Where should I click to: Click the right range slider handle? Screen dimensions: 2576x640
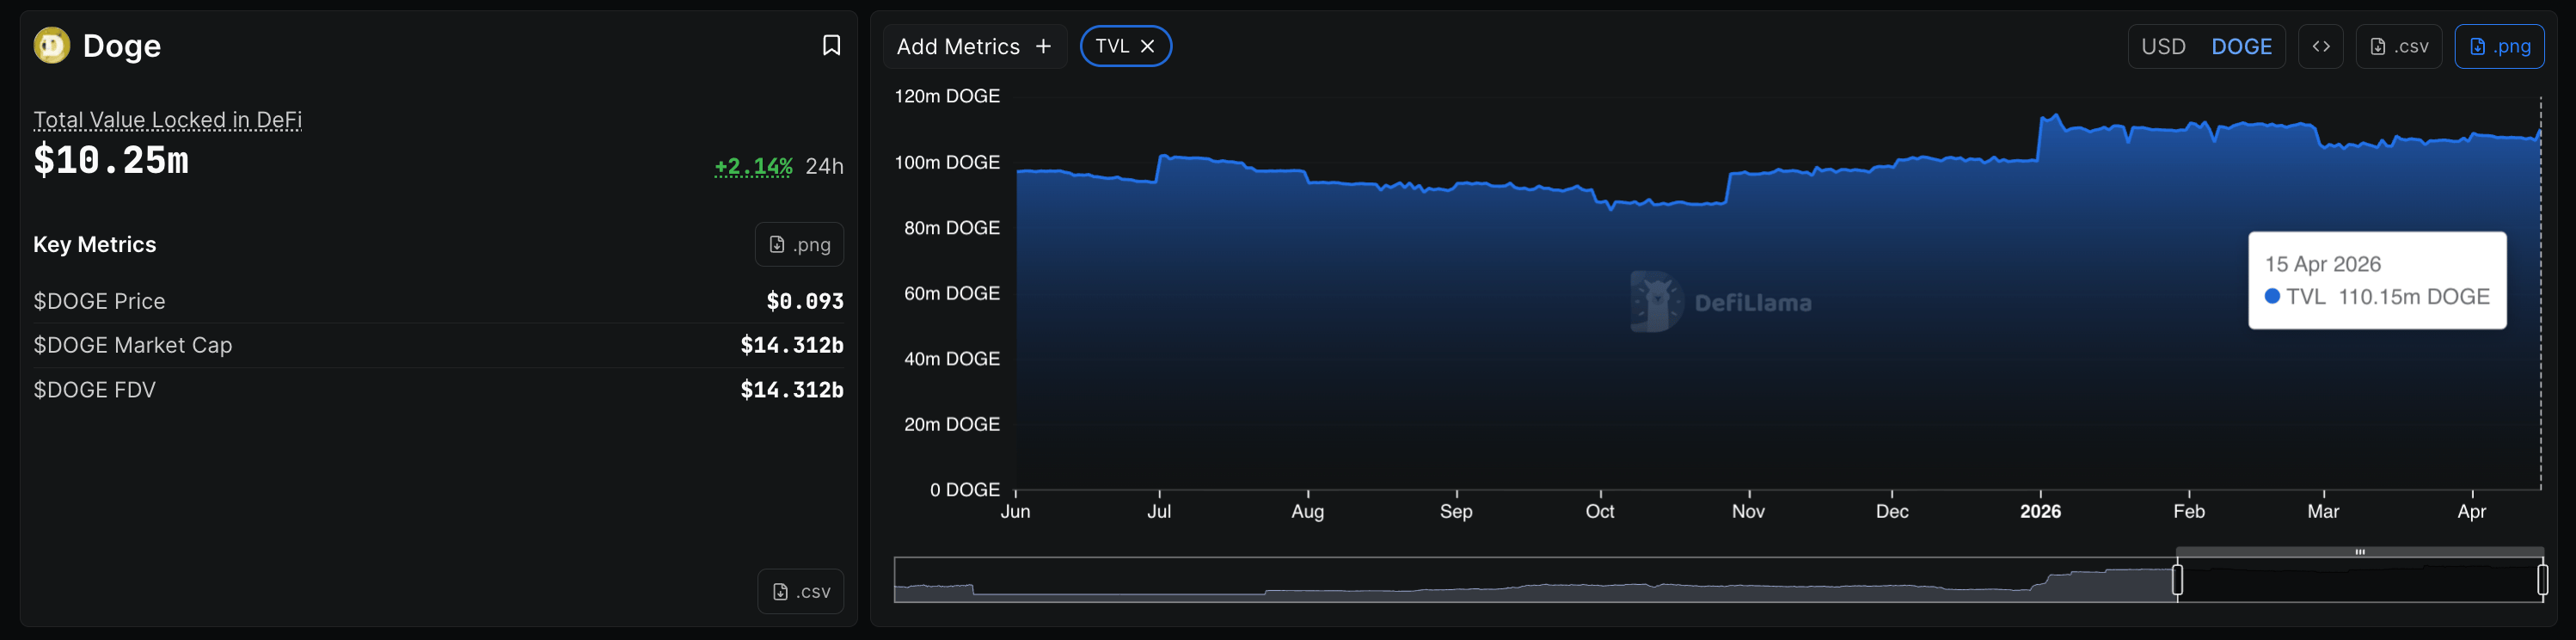point(2542,580)
